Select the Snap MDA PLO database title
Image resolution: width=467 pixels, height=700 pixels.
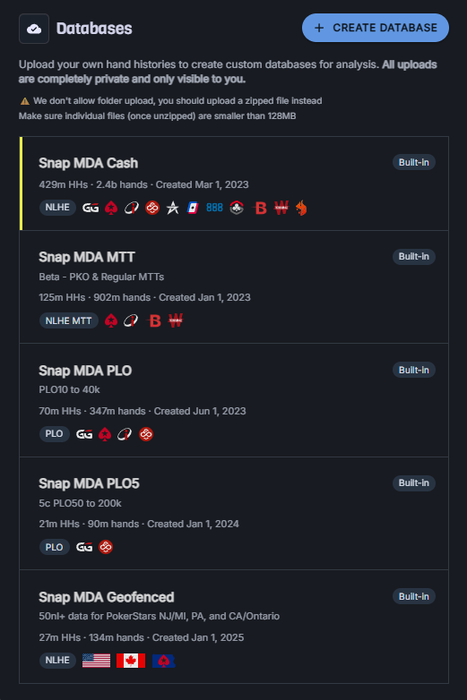point(85,371)
